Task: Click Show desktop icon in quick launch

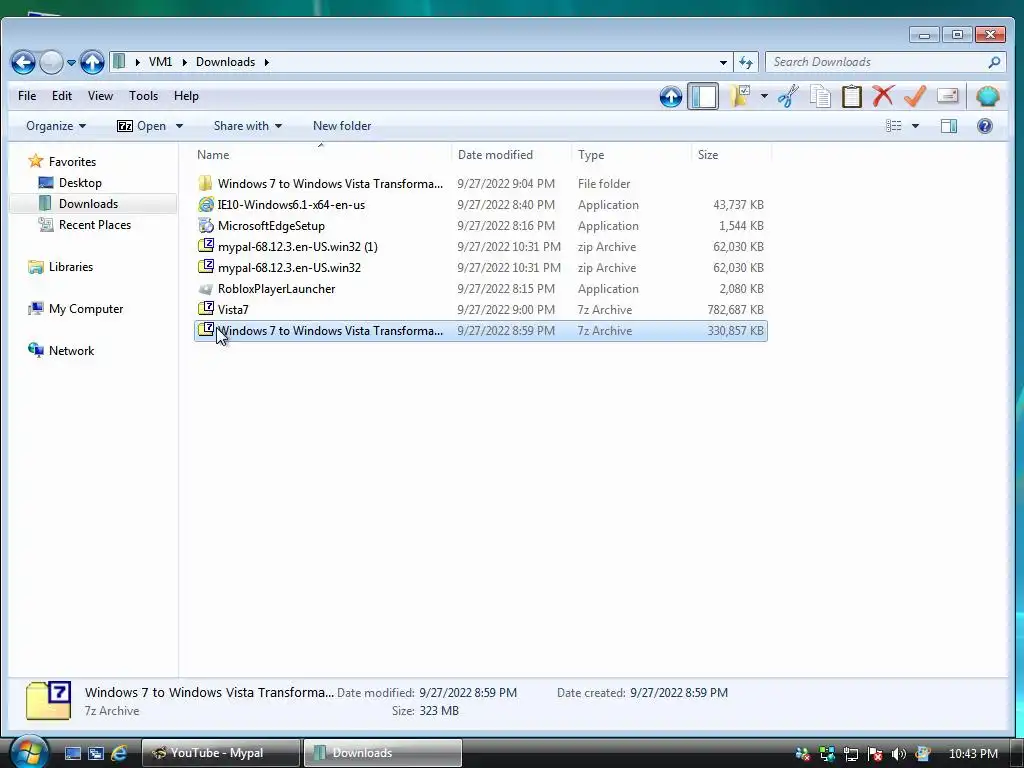Action: click(x=72, y=753)
